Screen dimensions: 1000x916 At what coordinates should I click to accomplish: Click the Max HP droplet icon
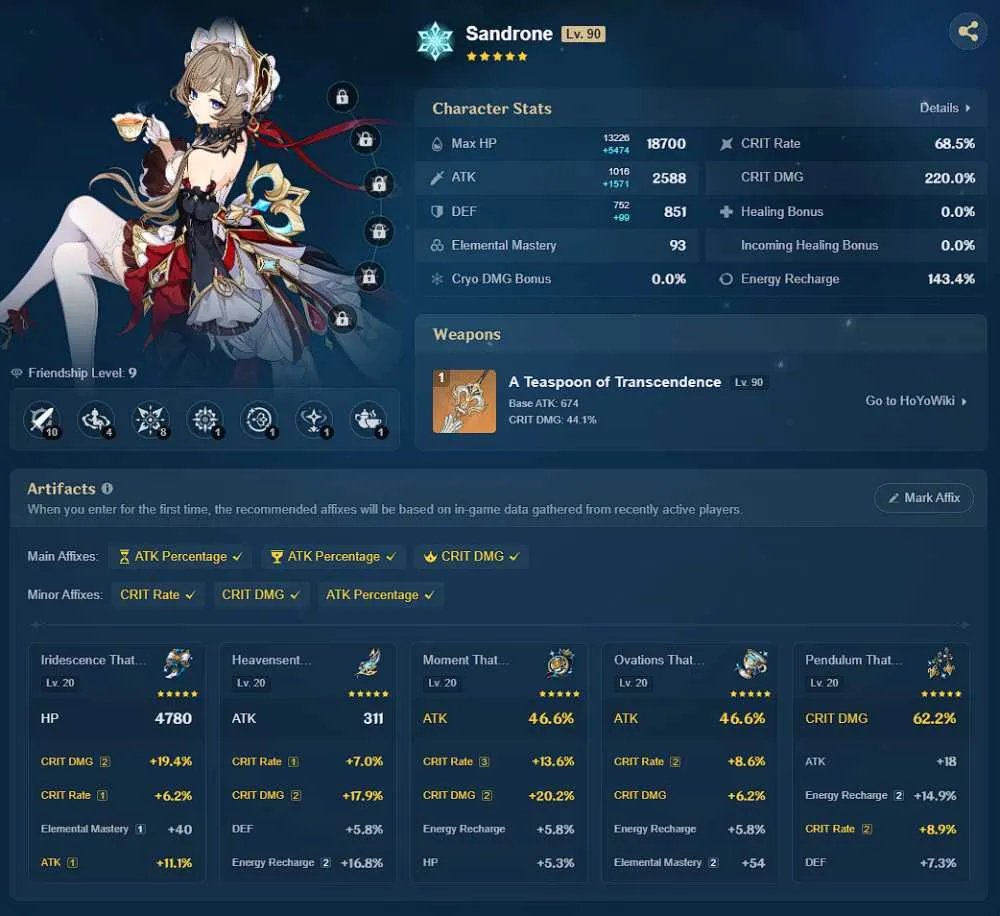coord(437,144)
